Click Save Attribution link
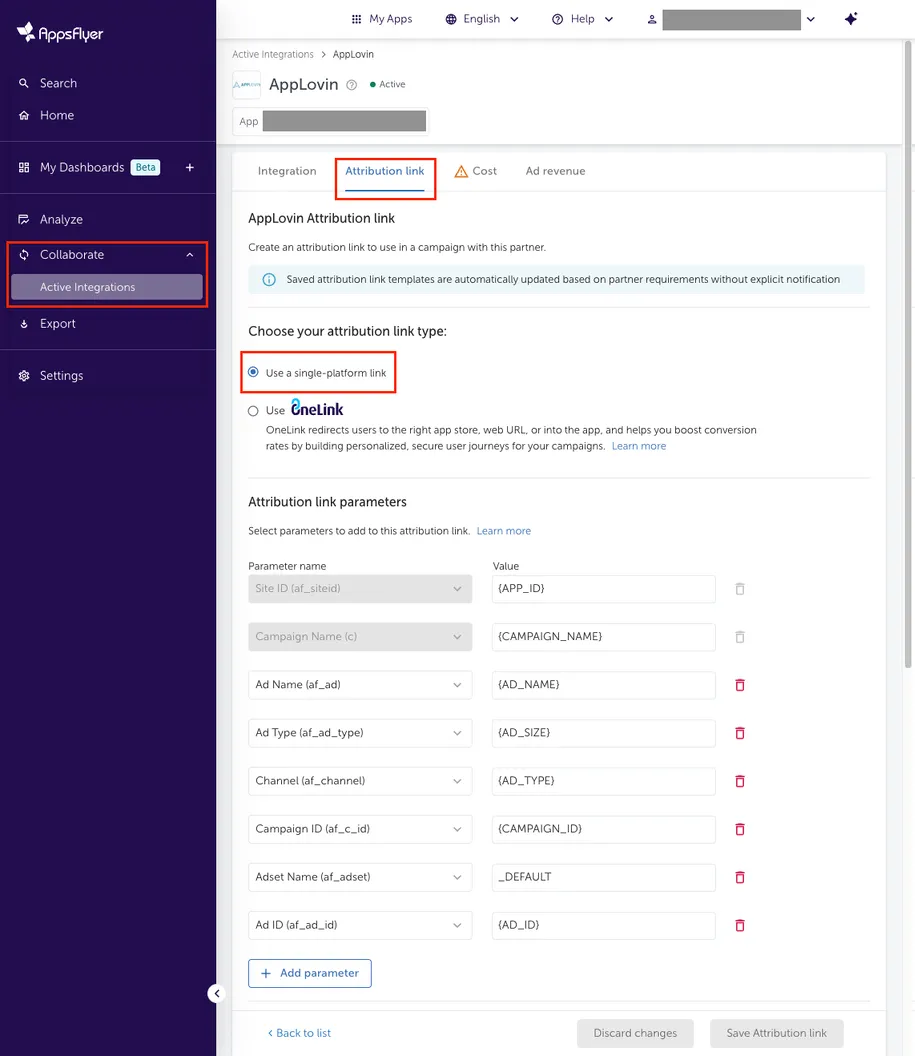This screenshot has width=915, height=1056. click(776, 1033)
